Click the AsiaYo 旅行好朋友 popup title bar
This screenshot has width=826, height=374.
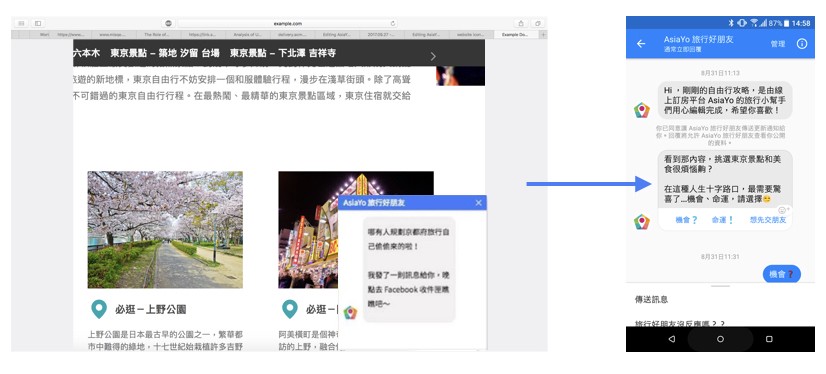(412, 203)
